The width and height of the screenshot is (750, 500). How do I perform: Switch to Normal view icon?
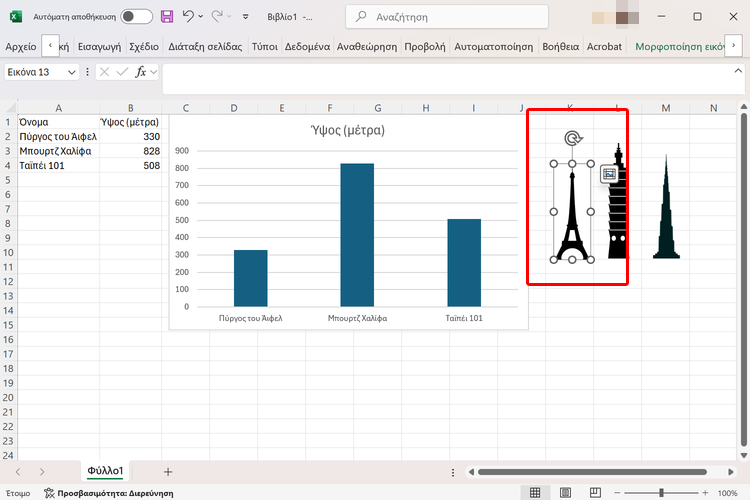click(535, 492)
